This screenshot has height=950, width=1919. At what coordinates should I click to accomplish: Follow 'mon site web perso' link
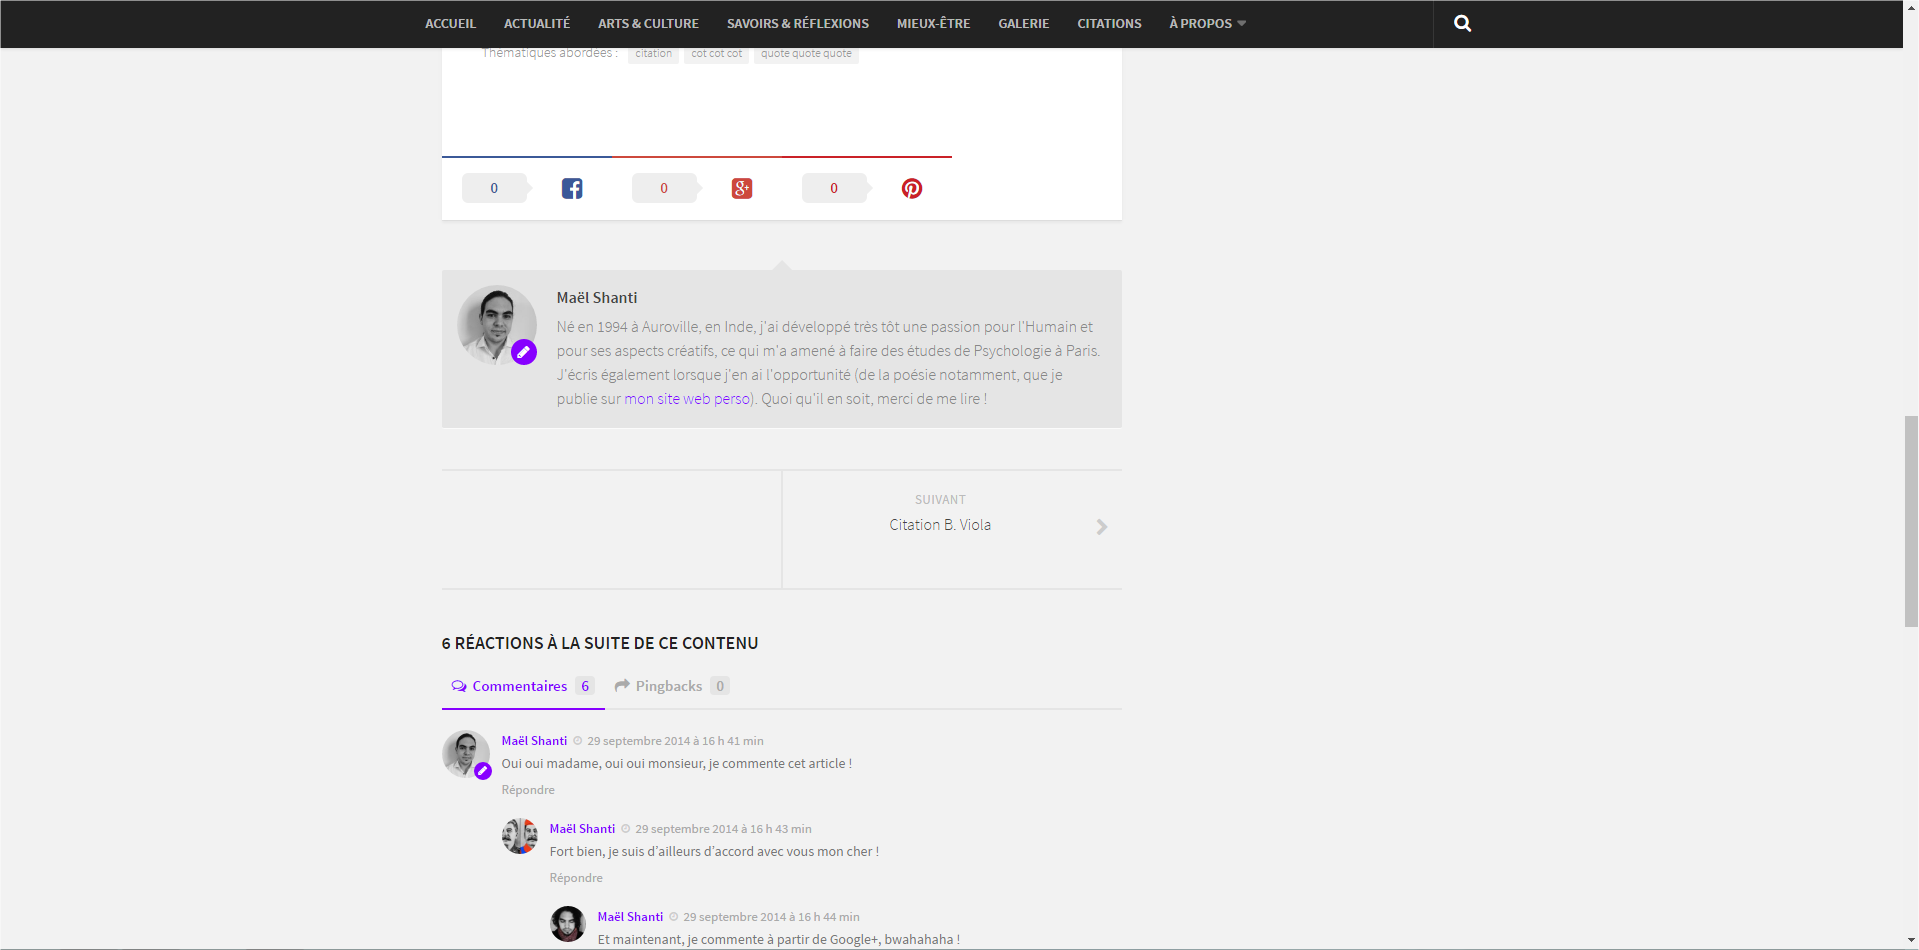pyautogui.click(x=687, y=399)
